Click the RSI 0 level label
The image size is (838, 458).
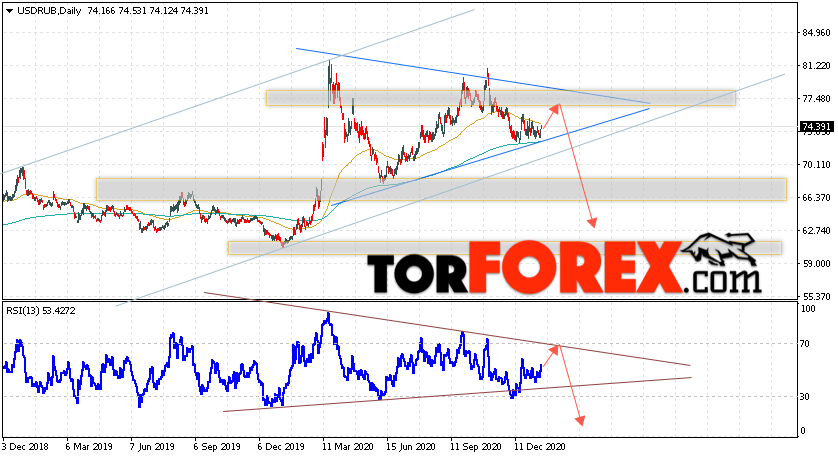coord(804,431)
